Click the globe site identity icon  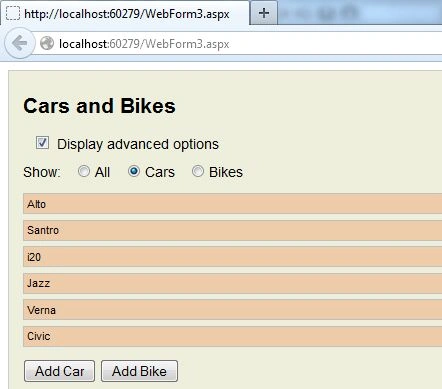[47, 43]
